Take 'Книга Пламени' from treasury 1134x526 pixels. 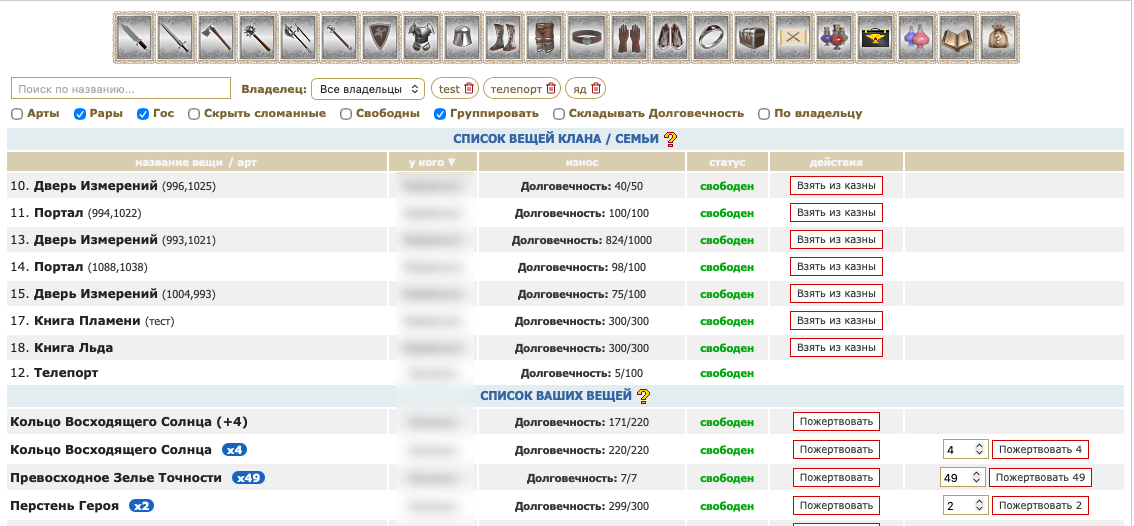[x=836, y=321]
